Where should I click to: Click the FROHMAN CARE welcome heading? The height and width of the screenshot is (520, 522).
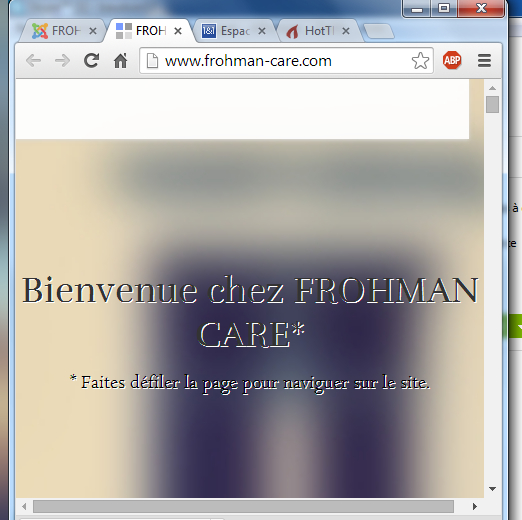250,312
